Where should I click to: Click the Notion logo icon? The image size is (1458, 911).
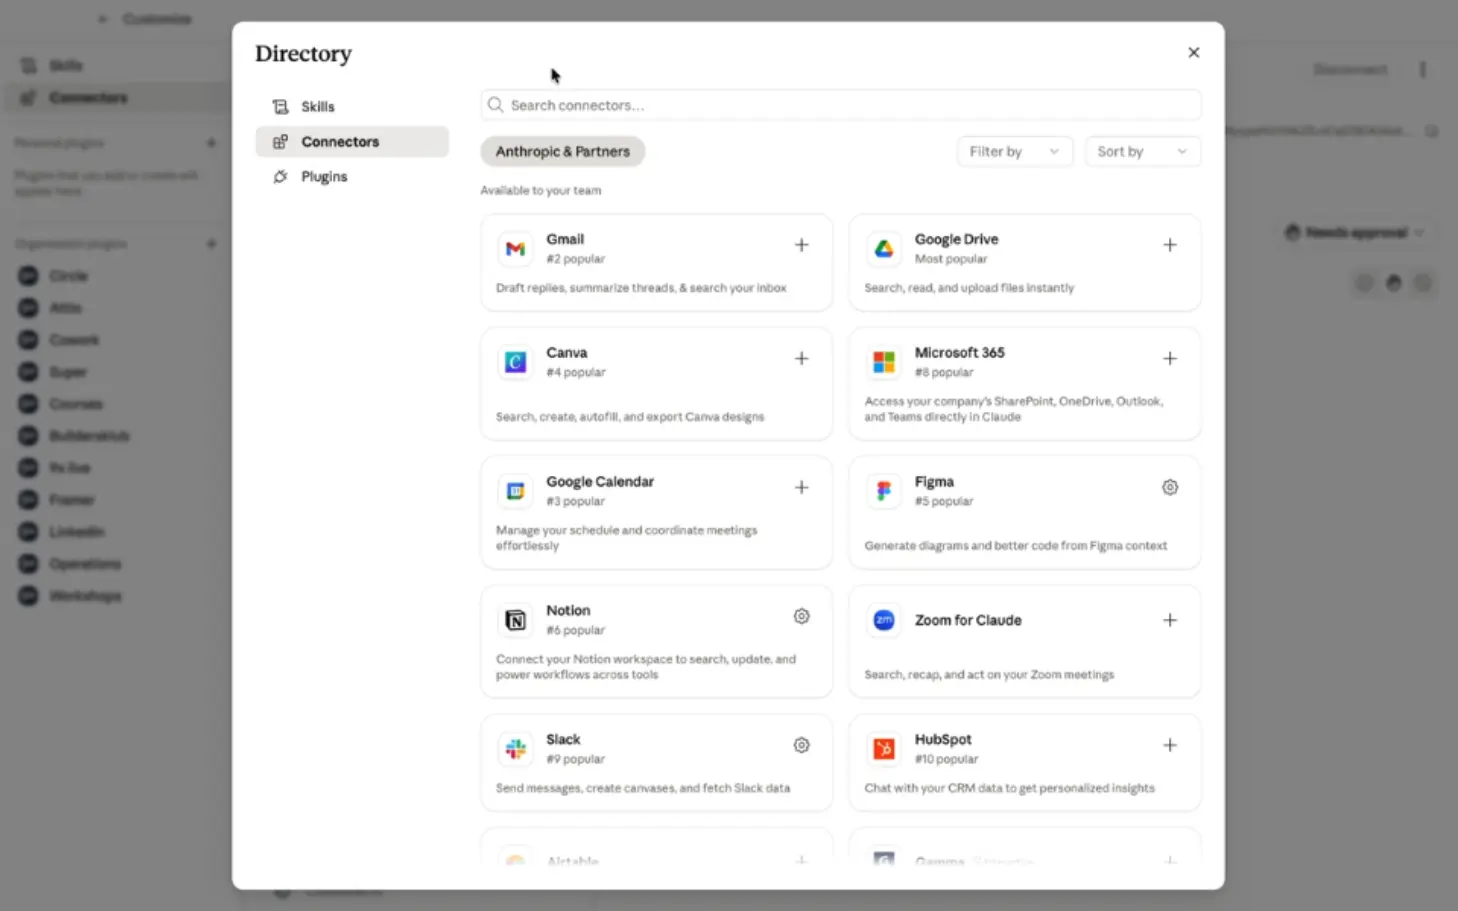515,620
